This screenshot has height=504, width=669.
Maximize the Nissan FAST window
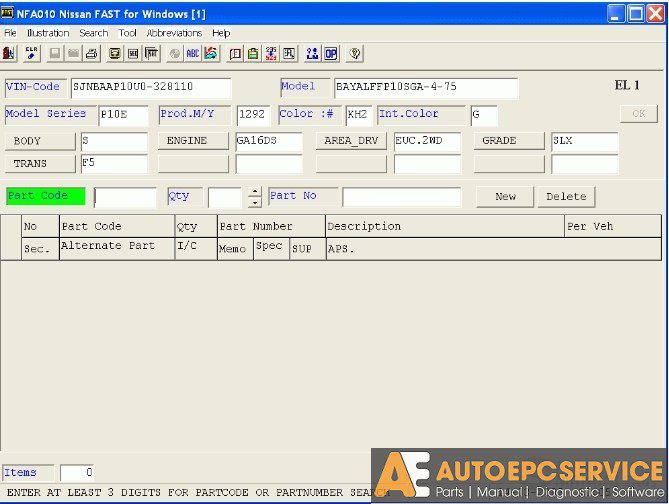635,14
